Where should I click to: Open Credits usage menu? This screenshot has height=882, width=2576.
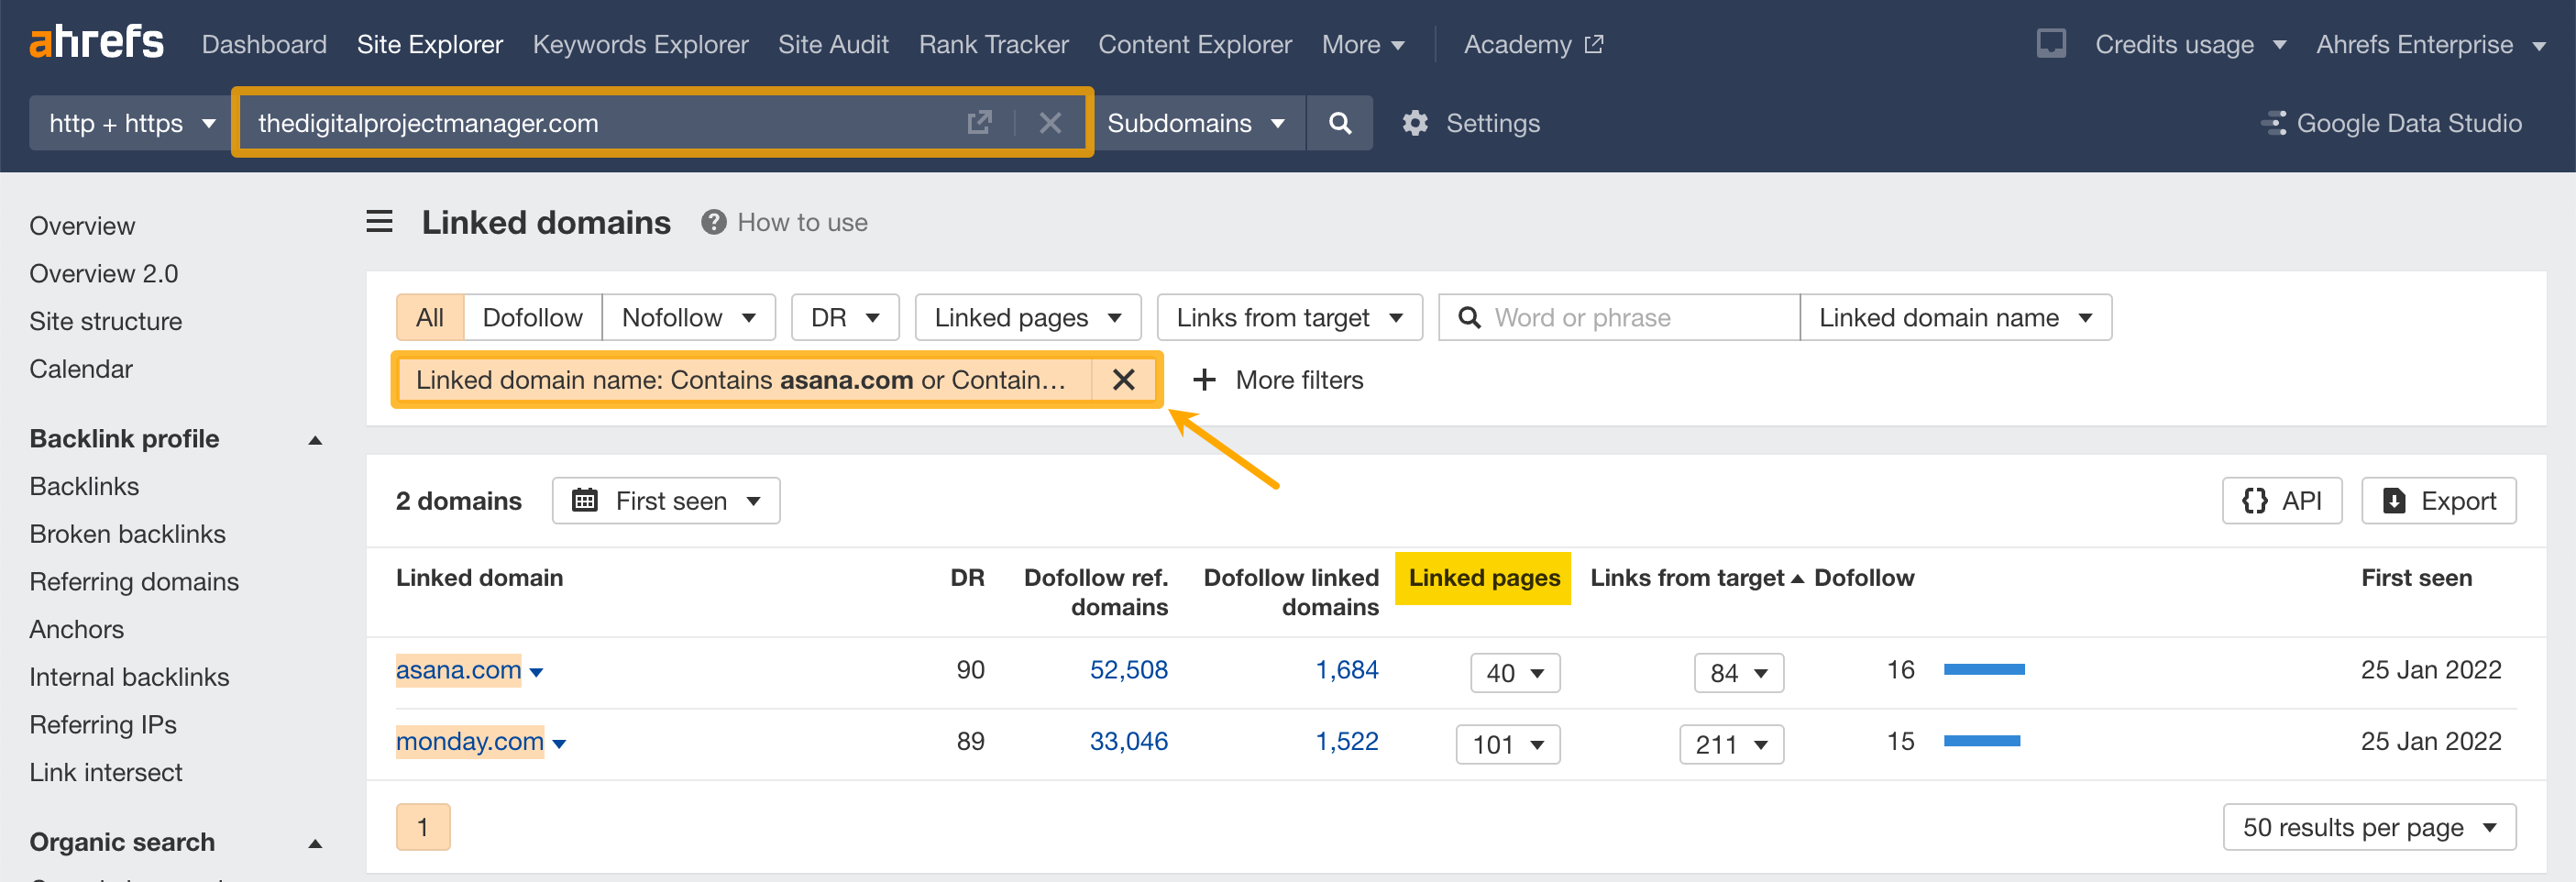click(2191, 44)
